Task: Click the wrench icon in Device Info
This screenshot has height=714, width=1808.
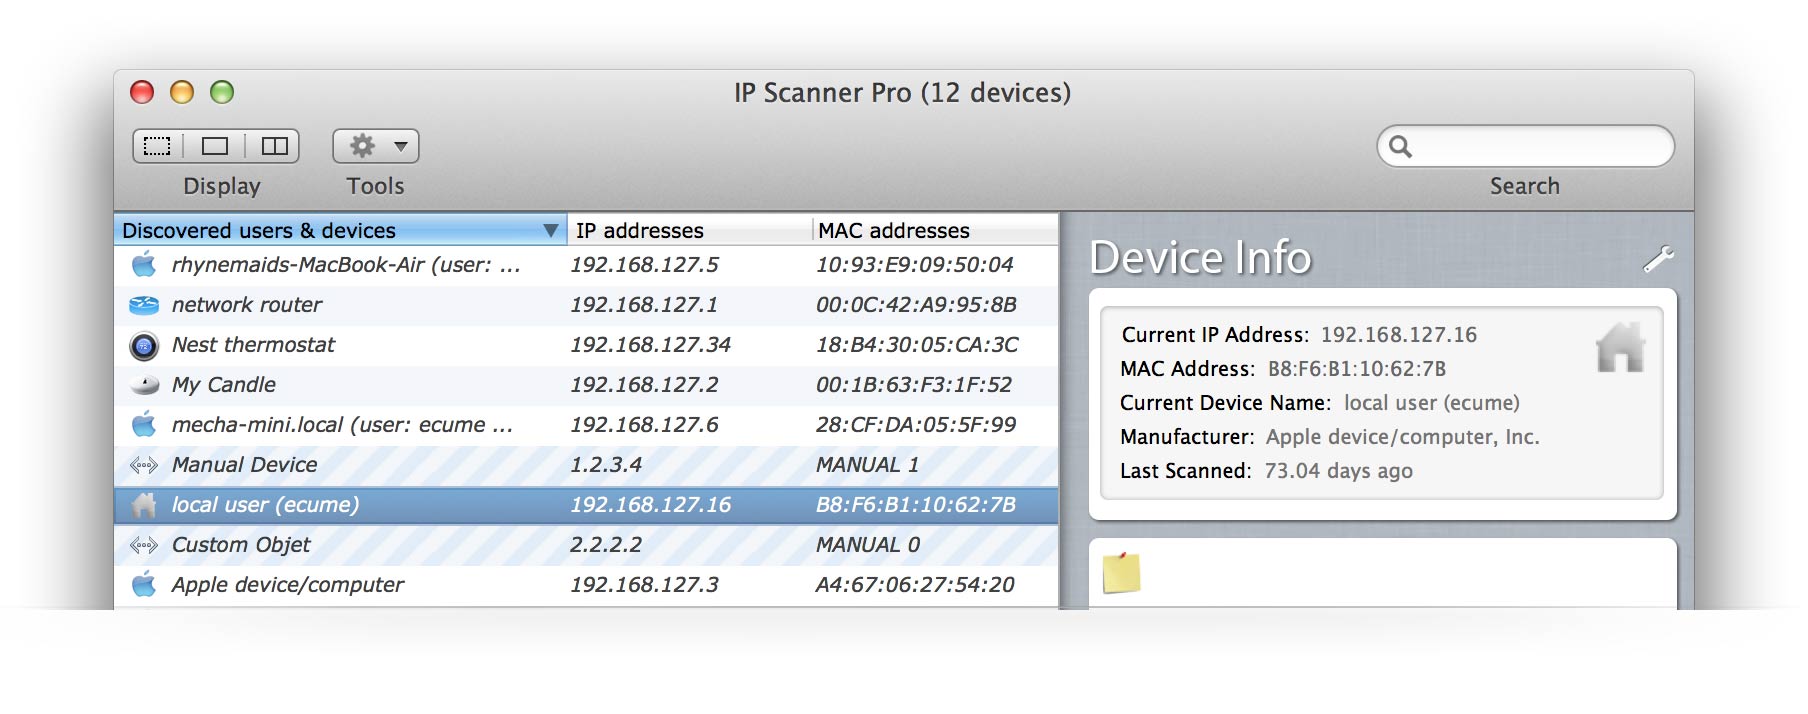Action: click(1658, 259)
